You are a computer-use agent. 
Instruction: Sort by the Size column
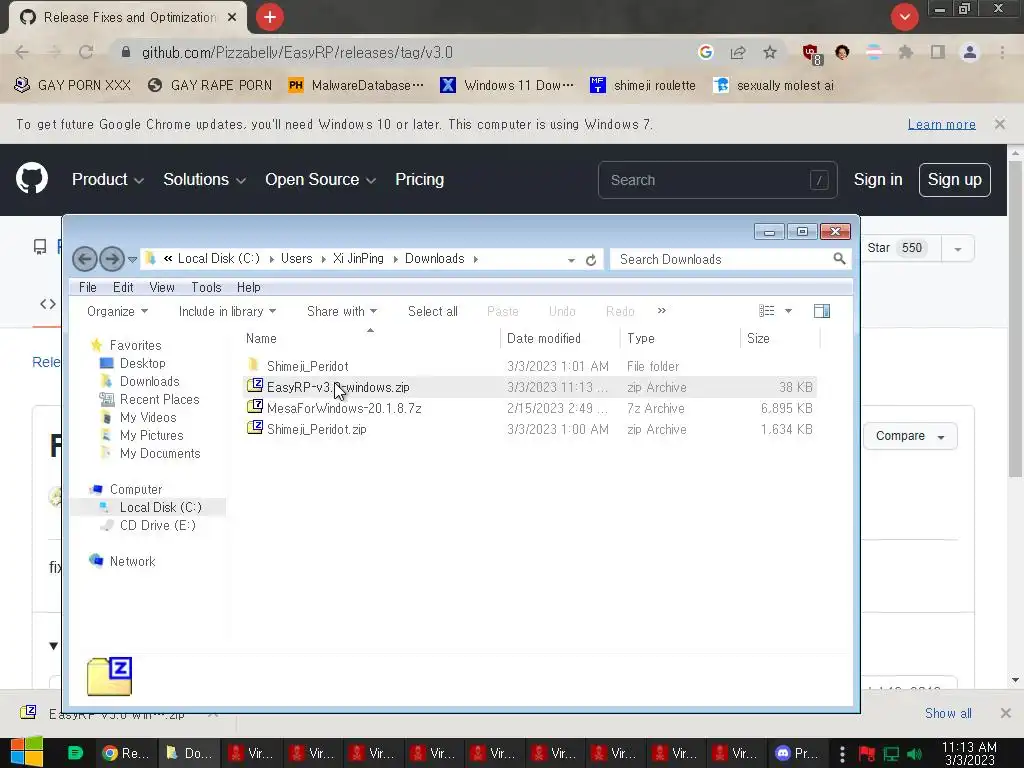point(758,338)
